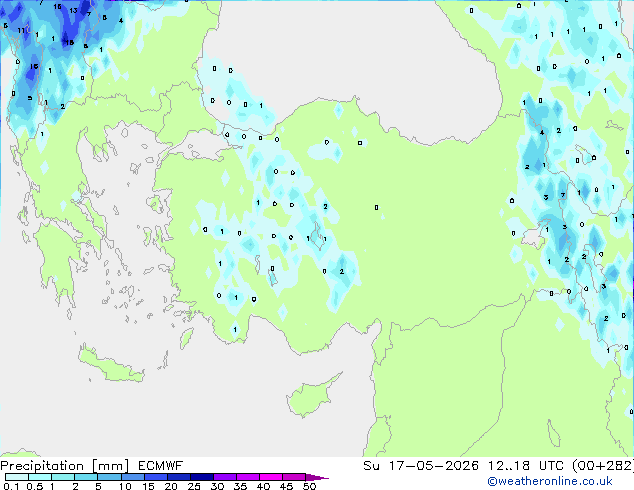Click the '45' legend scale label
634x490 pixels.
tap(286, 486)
